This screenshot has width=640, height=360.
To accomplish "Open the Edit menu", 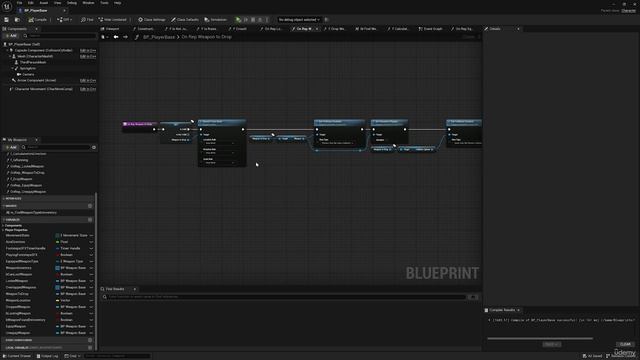I will pos(31,3).
